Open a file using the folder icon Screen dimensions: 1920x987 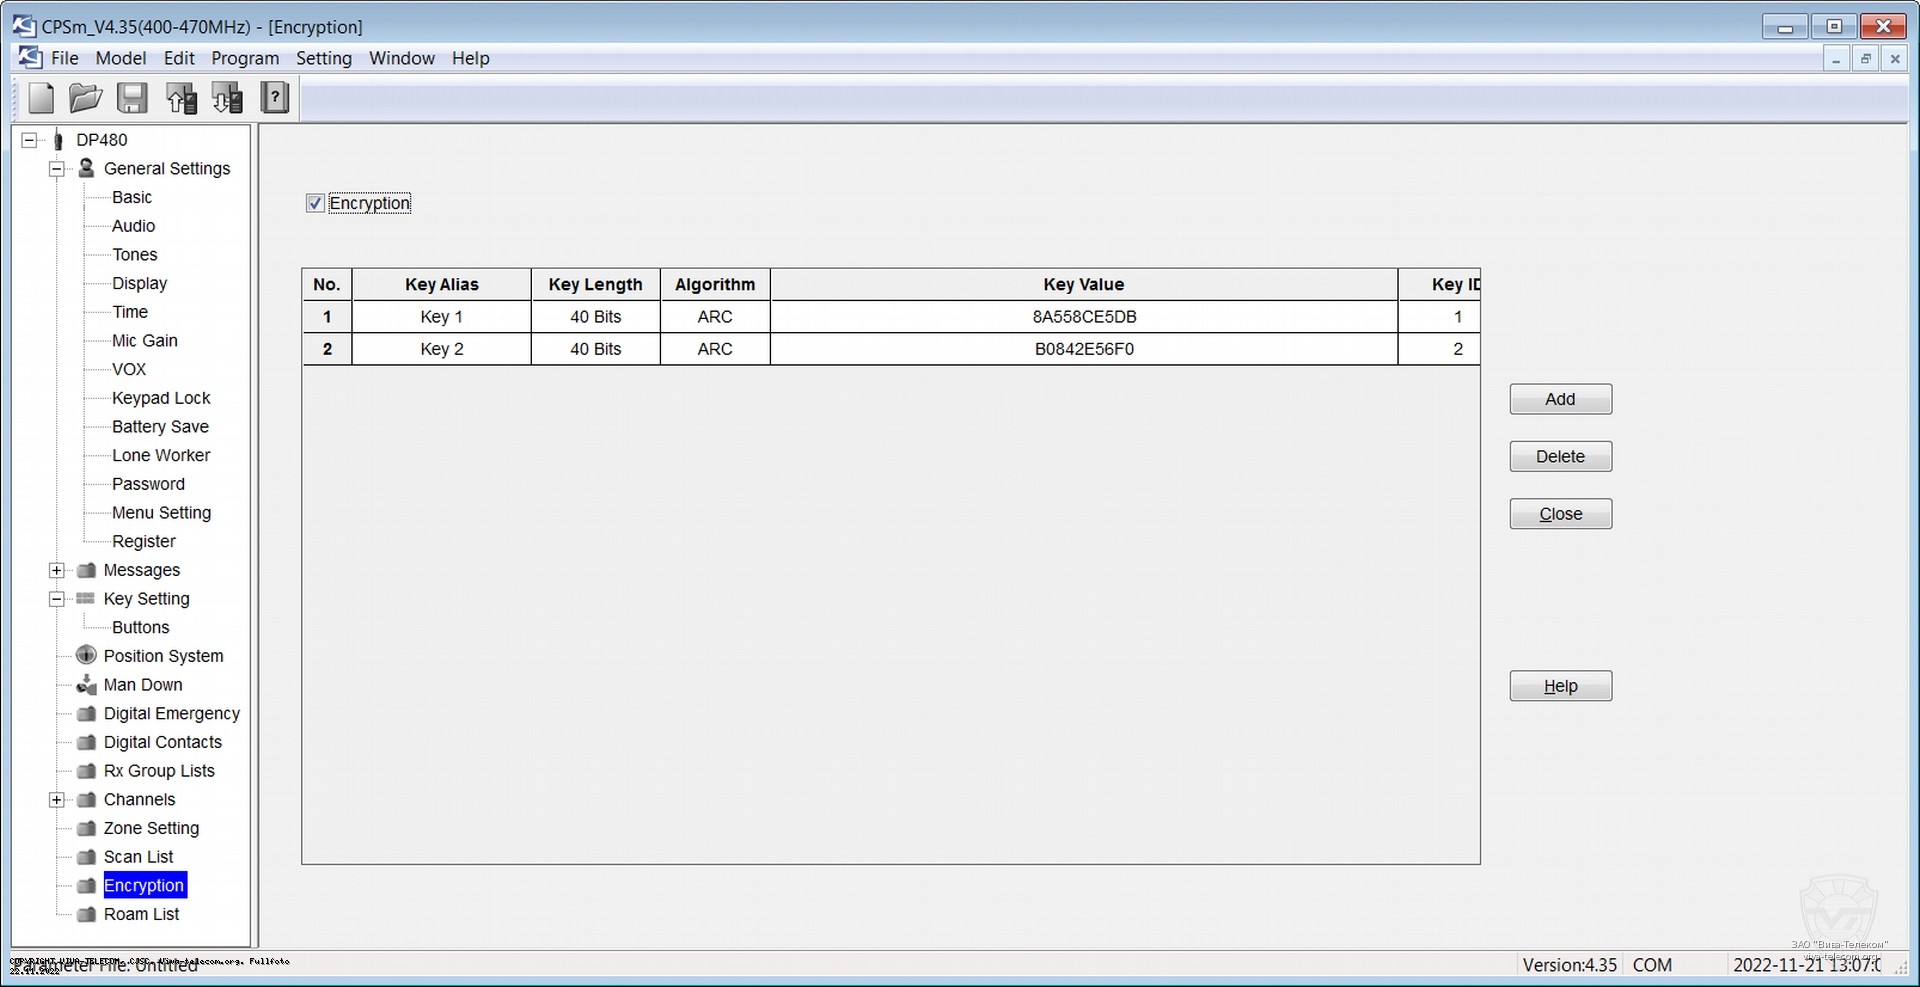(86, 98)
